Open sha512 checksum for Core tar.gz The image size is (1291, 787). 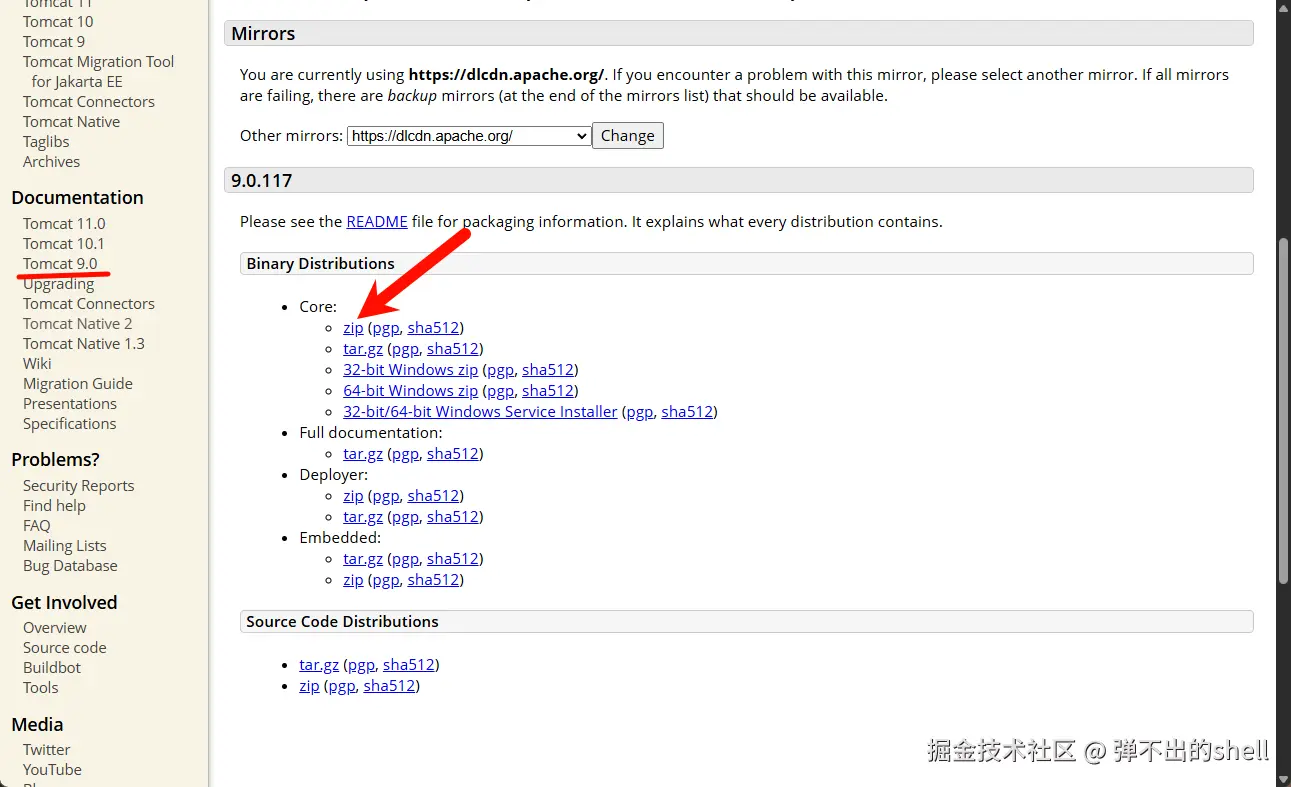click(452, 349)
